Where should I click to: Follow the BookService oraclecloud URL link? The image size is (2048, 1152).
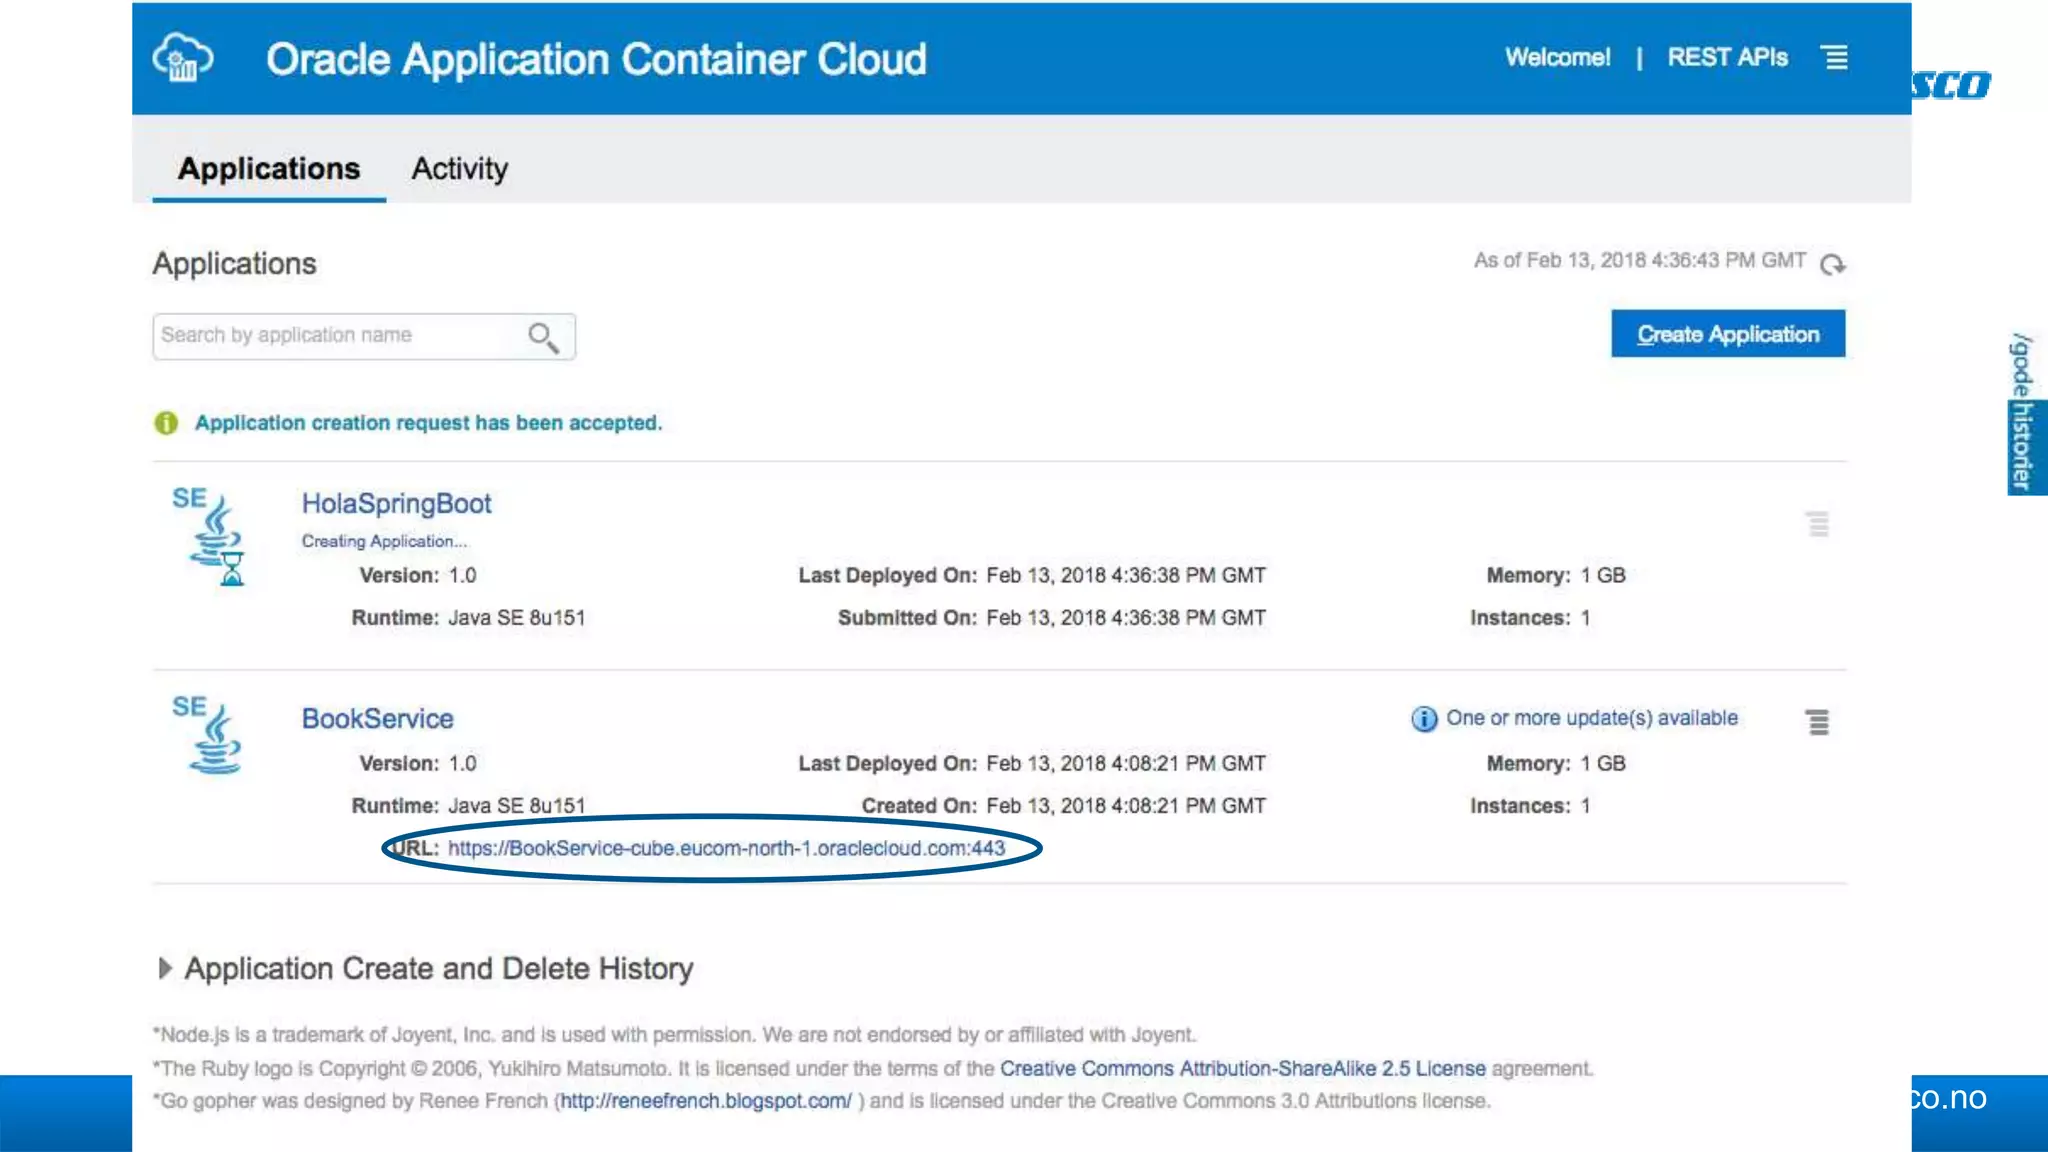pyautogui.click(x=726, y=849)
